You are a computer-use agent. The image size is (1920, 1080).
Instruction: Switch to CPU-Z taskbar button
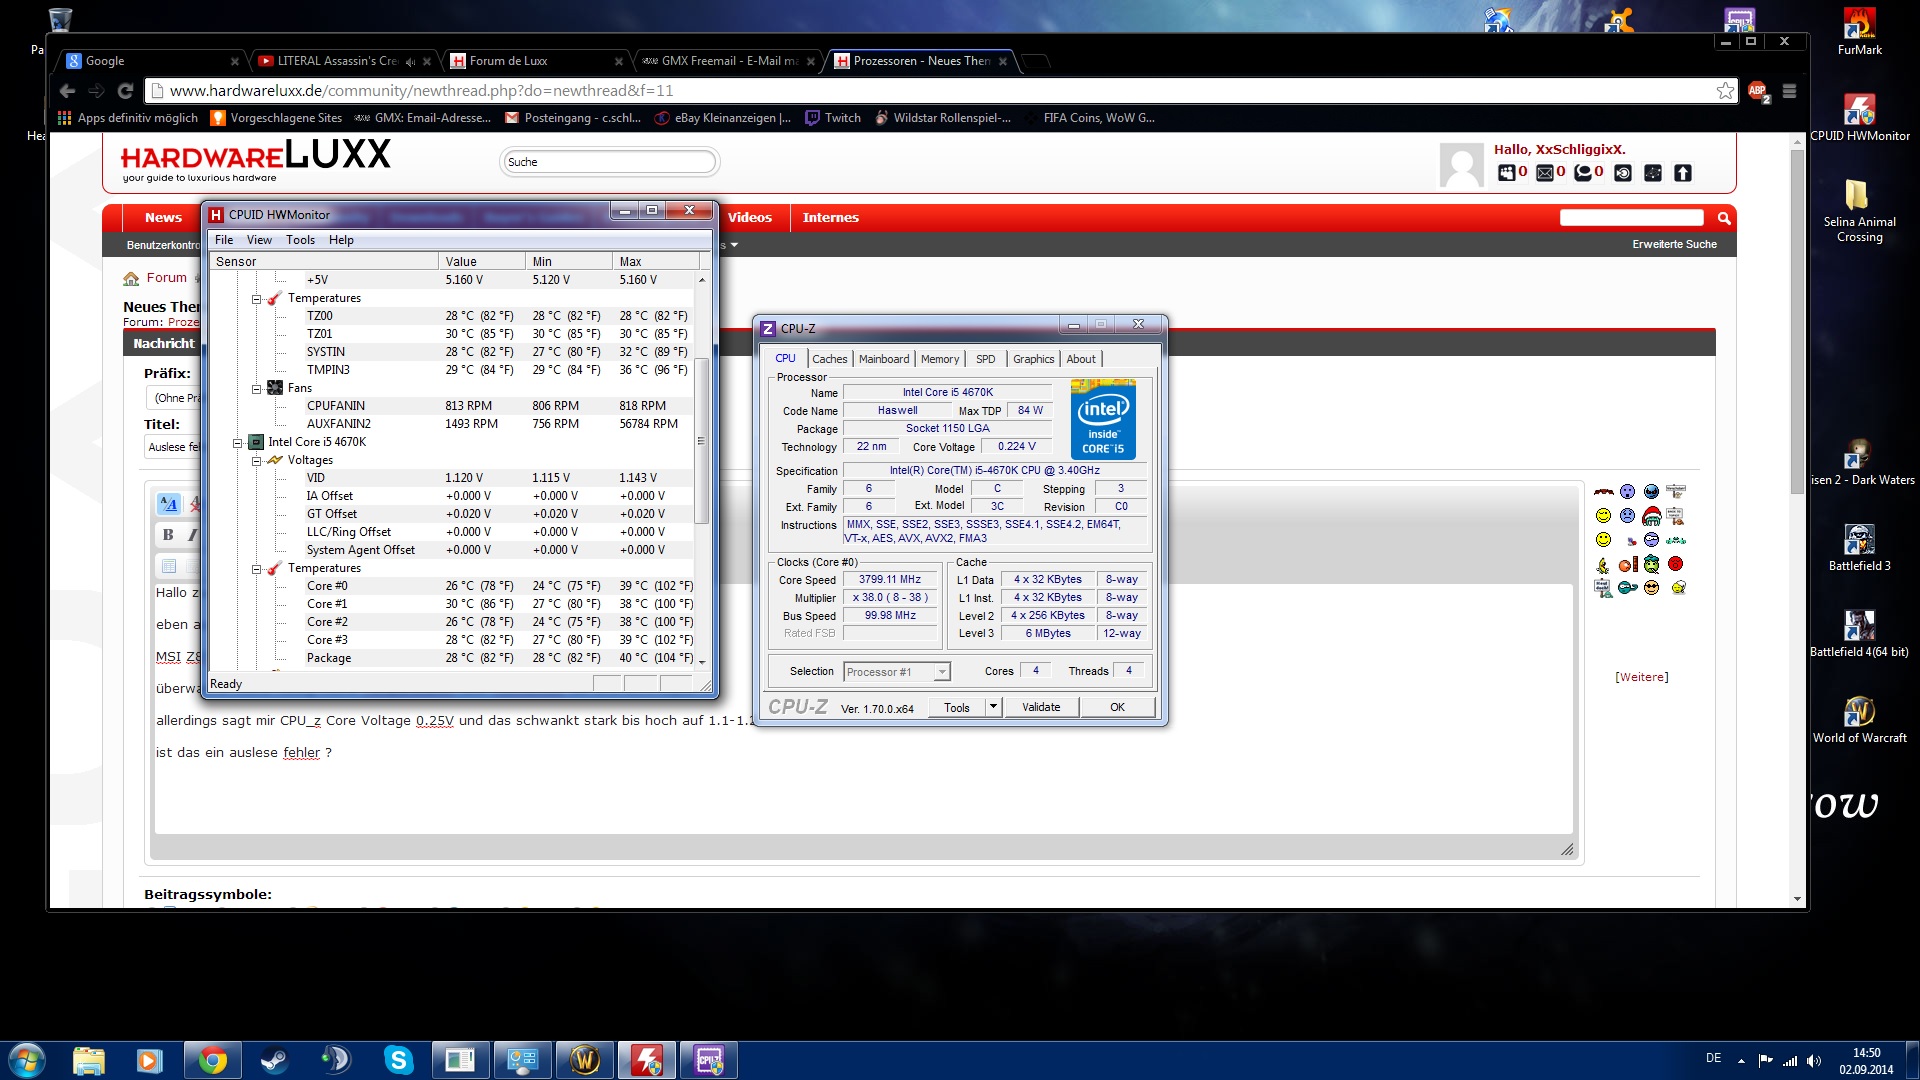(x=708, y=1060)
